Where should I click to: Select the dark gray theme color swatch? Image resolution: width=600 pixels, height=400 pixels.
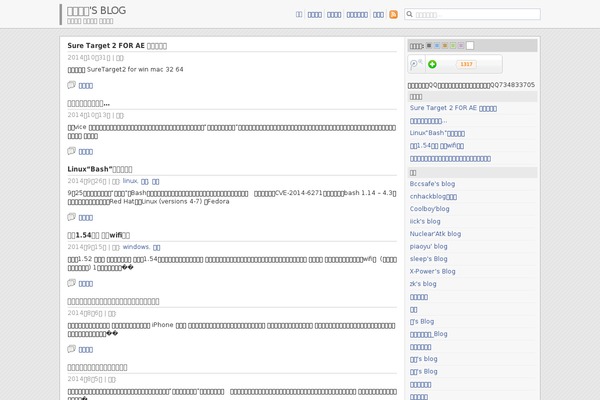[429, 46]
